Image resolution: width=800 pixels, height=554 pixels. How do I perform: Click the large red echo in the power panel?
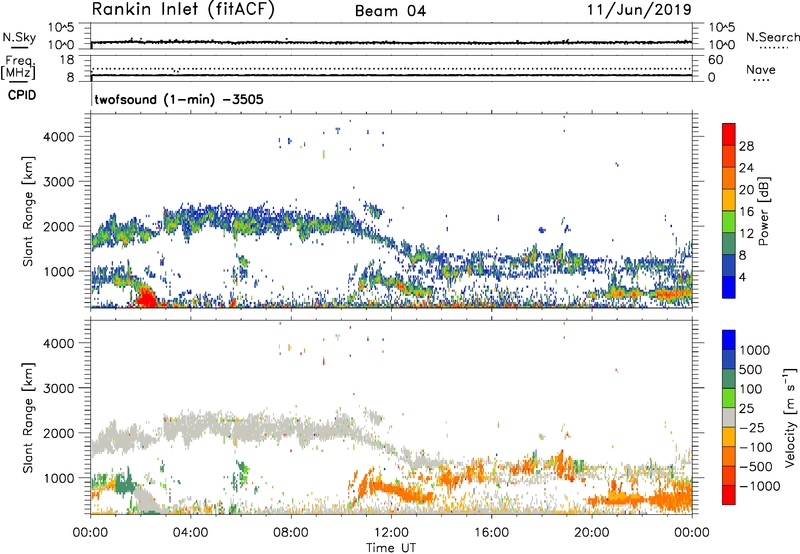(x=146, y=297)
